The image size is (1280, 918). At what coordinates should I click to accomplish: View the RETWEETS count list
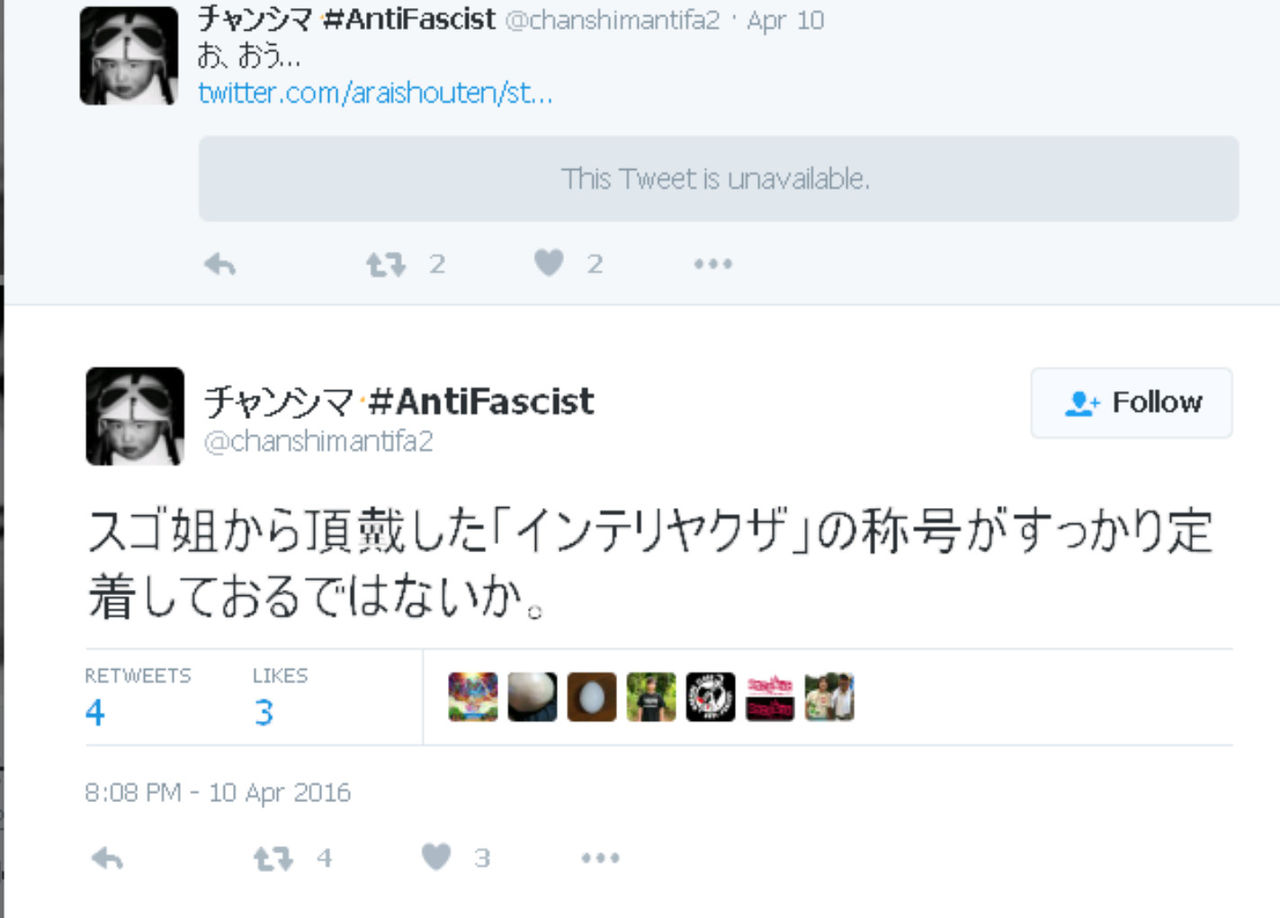tap(137, 697)
